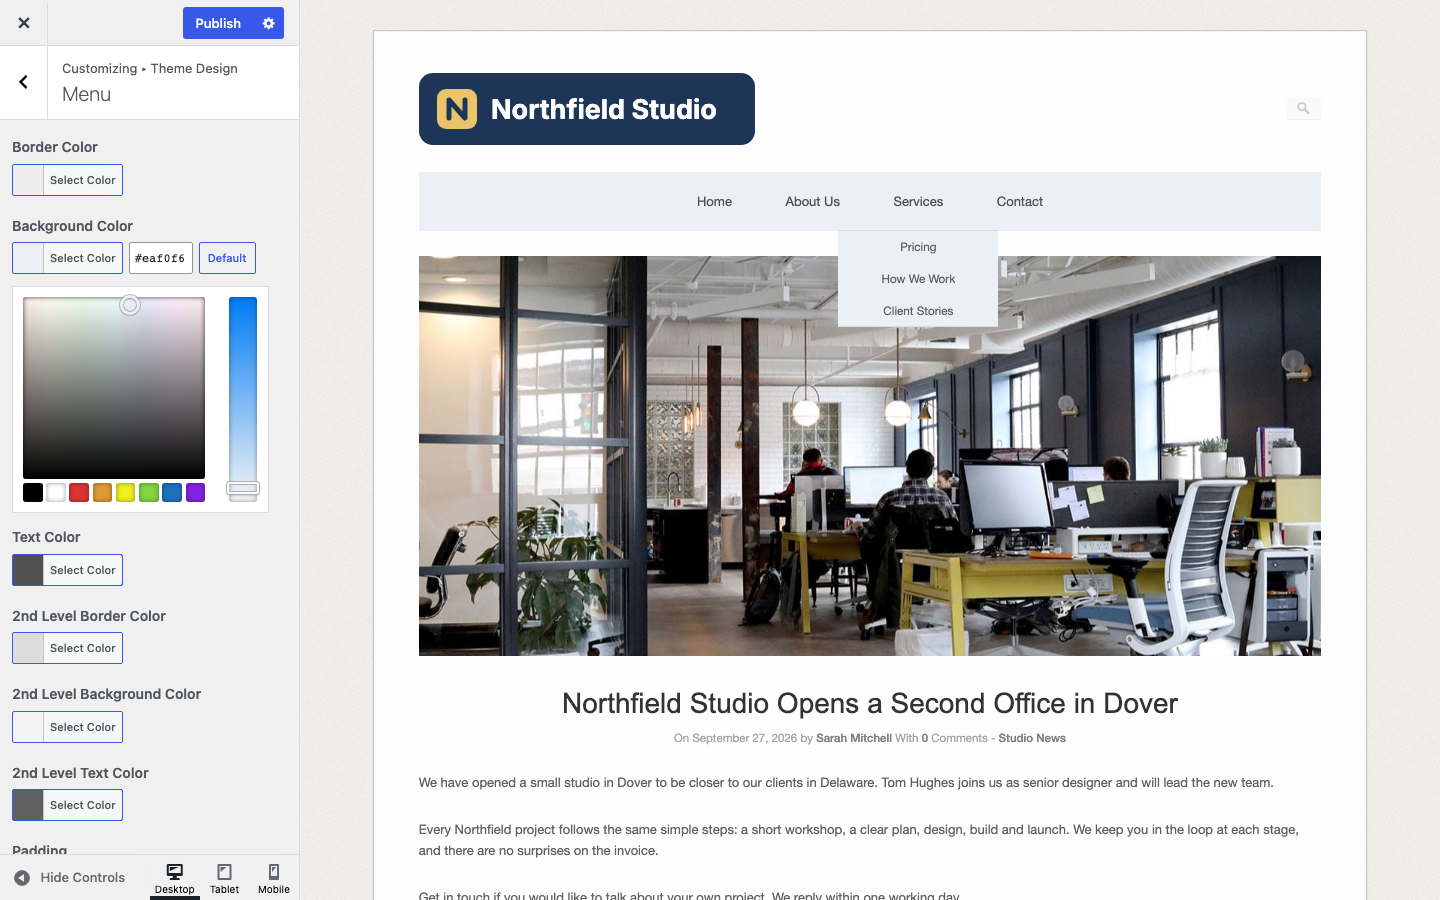Switch preview to Mobile view
The image size is (1440, 900).
[x=274, y=878]
